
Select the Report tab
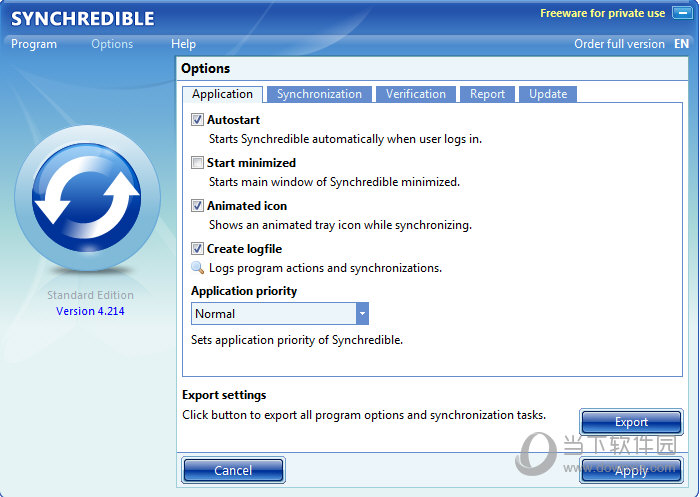point(487,94)
